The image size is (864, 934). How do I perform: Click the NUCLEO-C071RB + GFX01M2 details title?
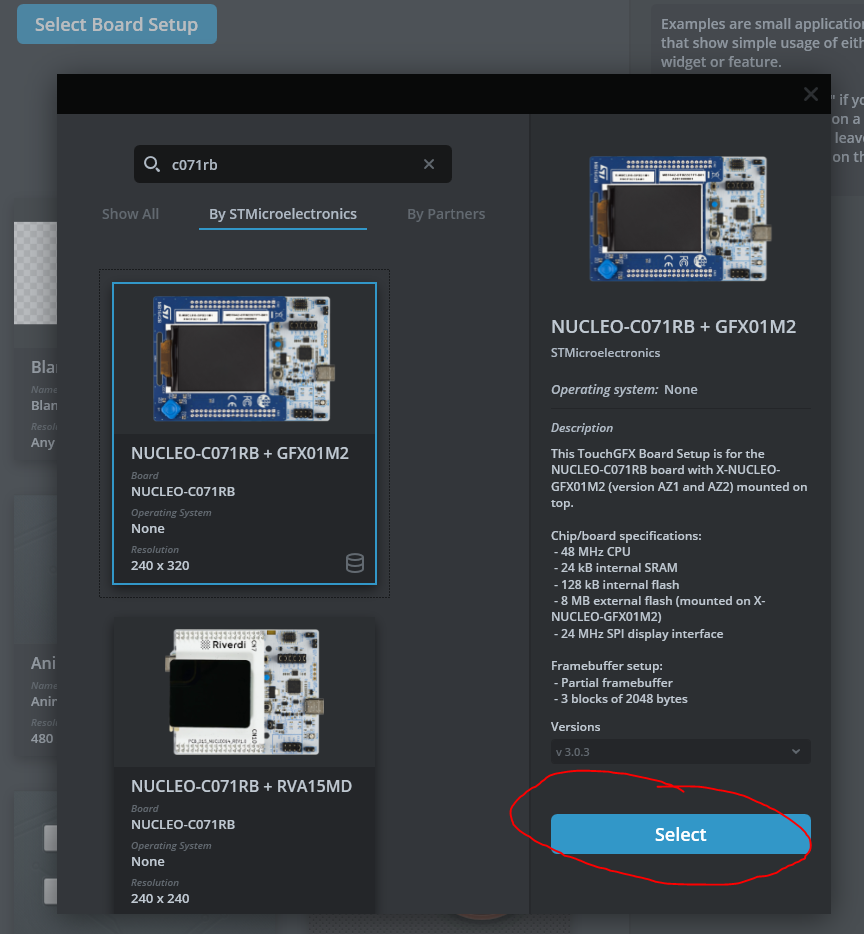[673, 327]
